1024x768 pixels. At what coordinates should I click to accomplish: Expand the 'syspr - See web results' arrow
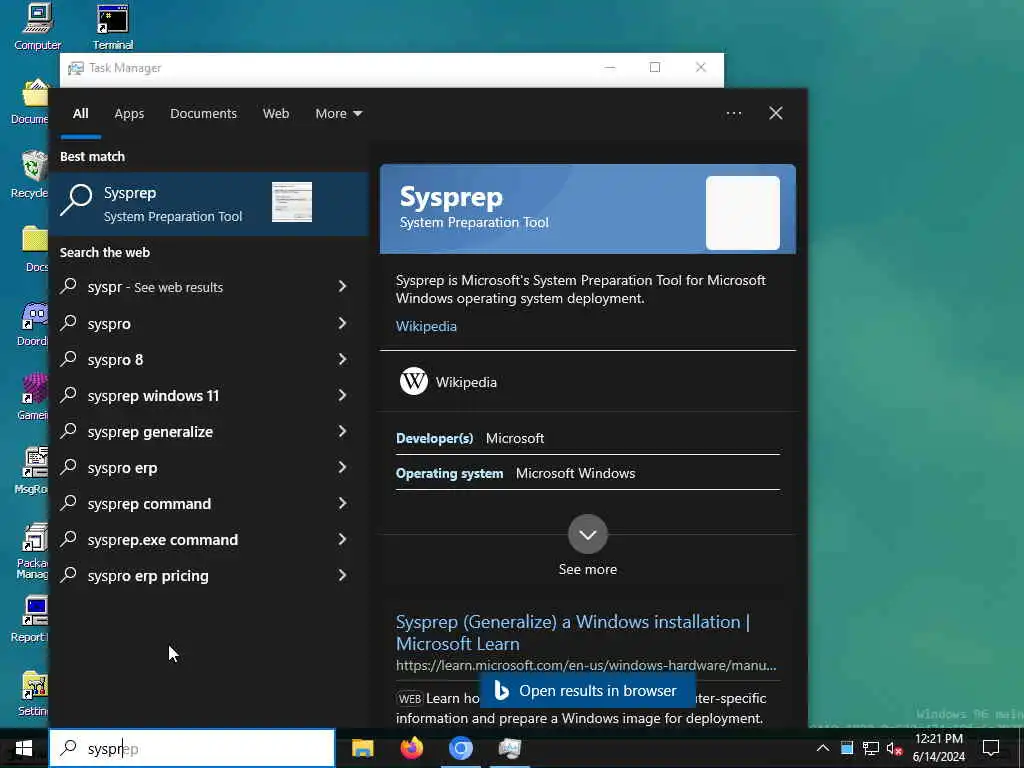(342, 287)
